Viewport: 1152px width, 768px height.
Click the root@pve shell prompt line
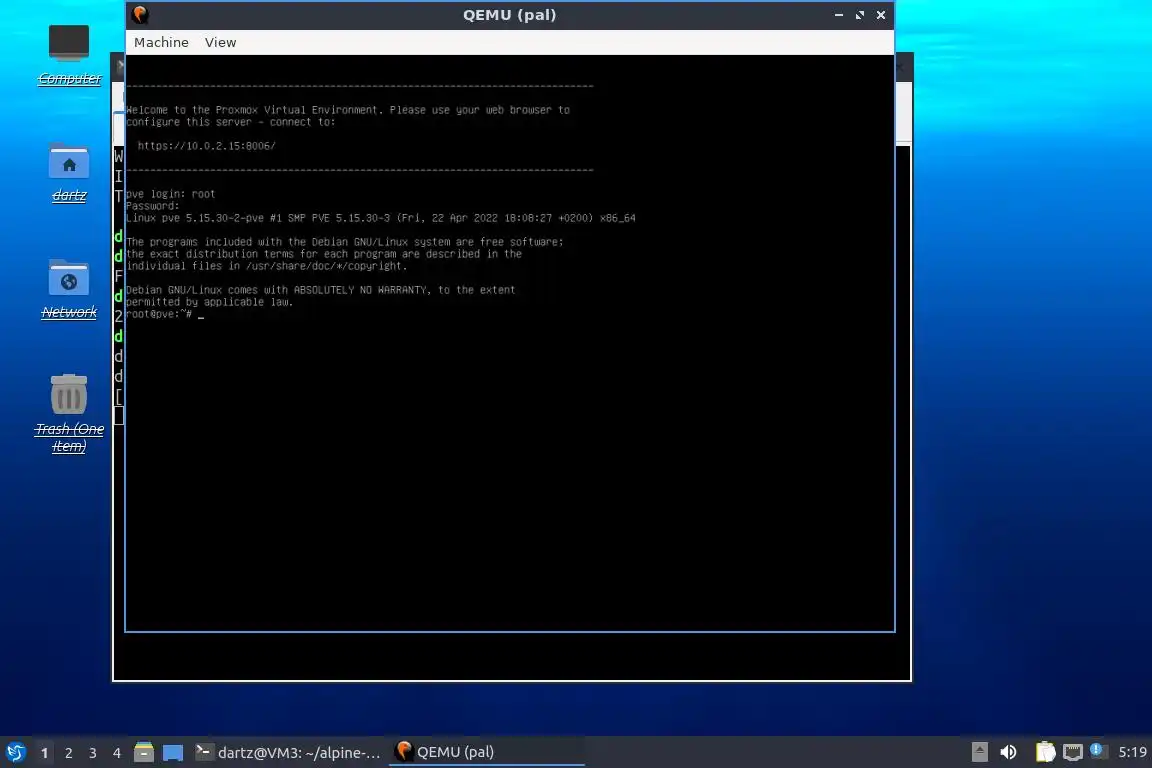click(165, 315)
